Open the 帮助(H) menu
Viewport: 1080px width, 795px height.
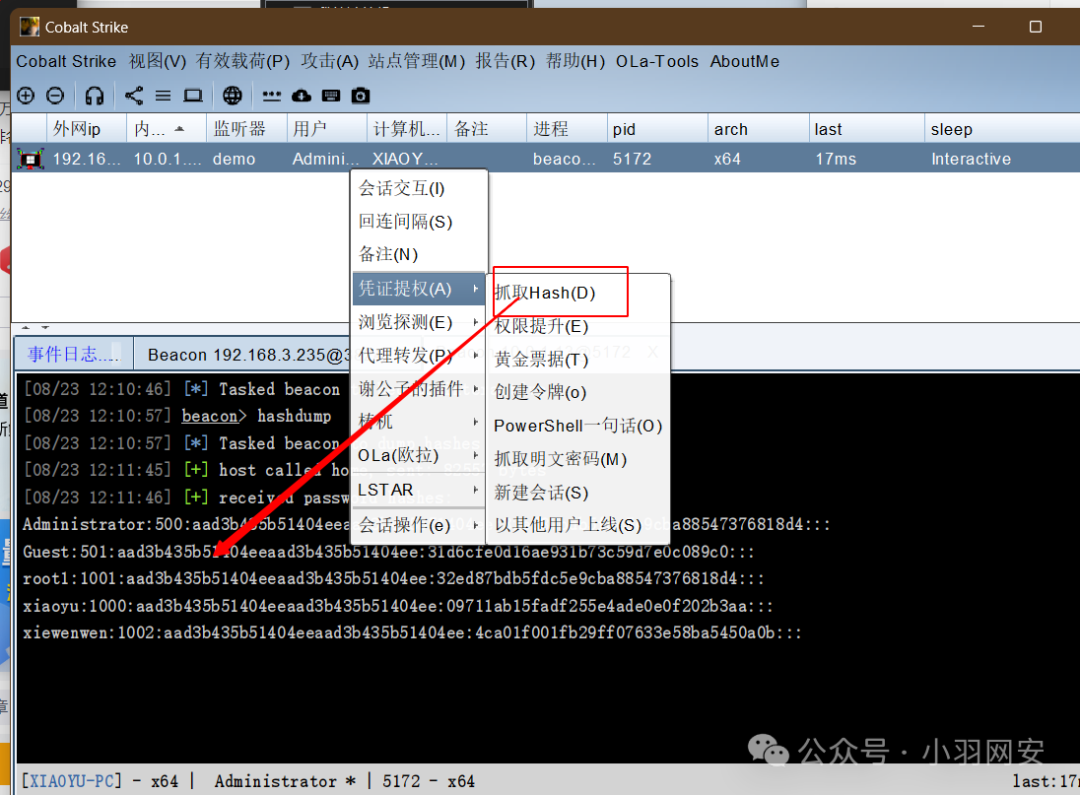pos(575,61)
